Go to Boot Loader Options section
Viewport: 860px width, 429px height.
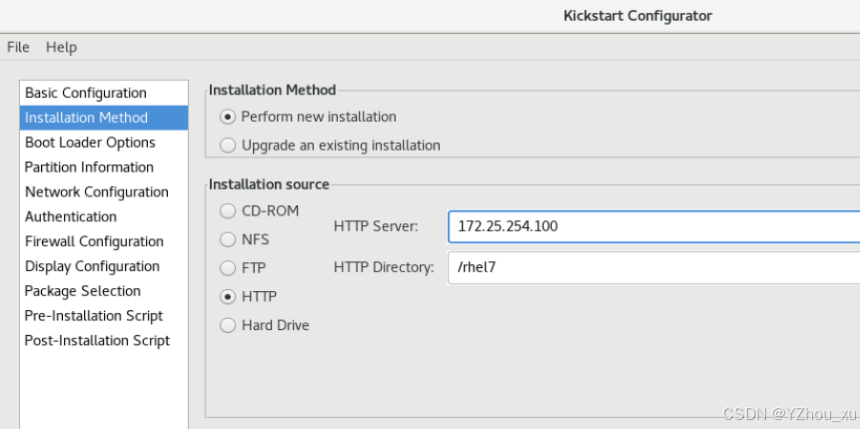coord(90,143)
